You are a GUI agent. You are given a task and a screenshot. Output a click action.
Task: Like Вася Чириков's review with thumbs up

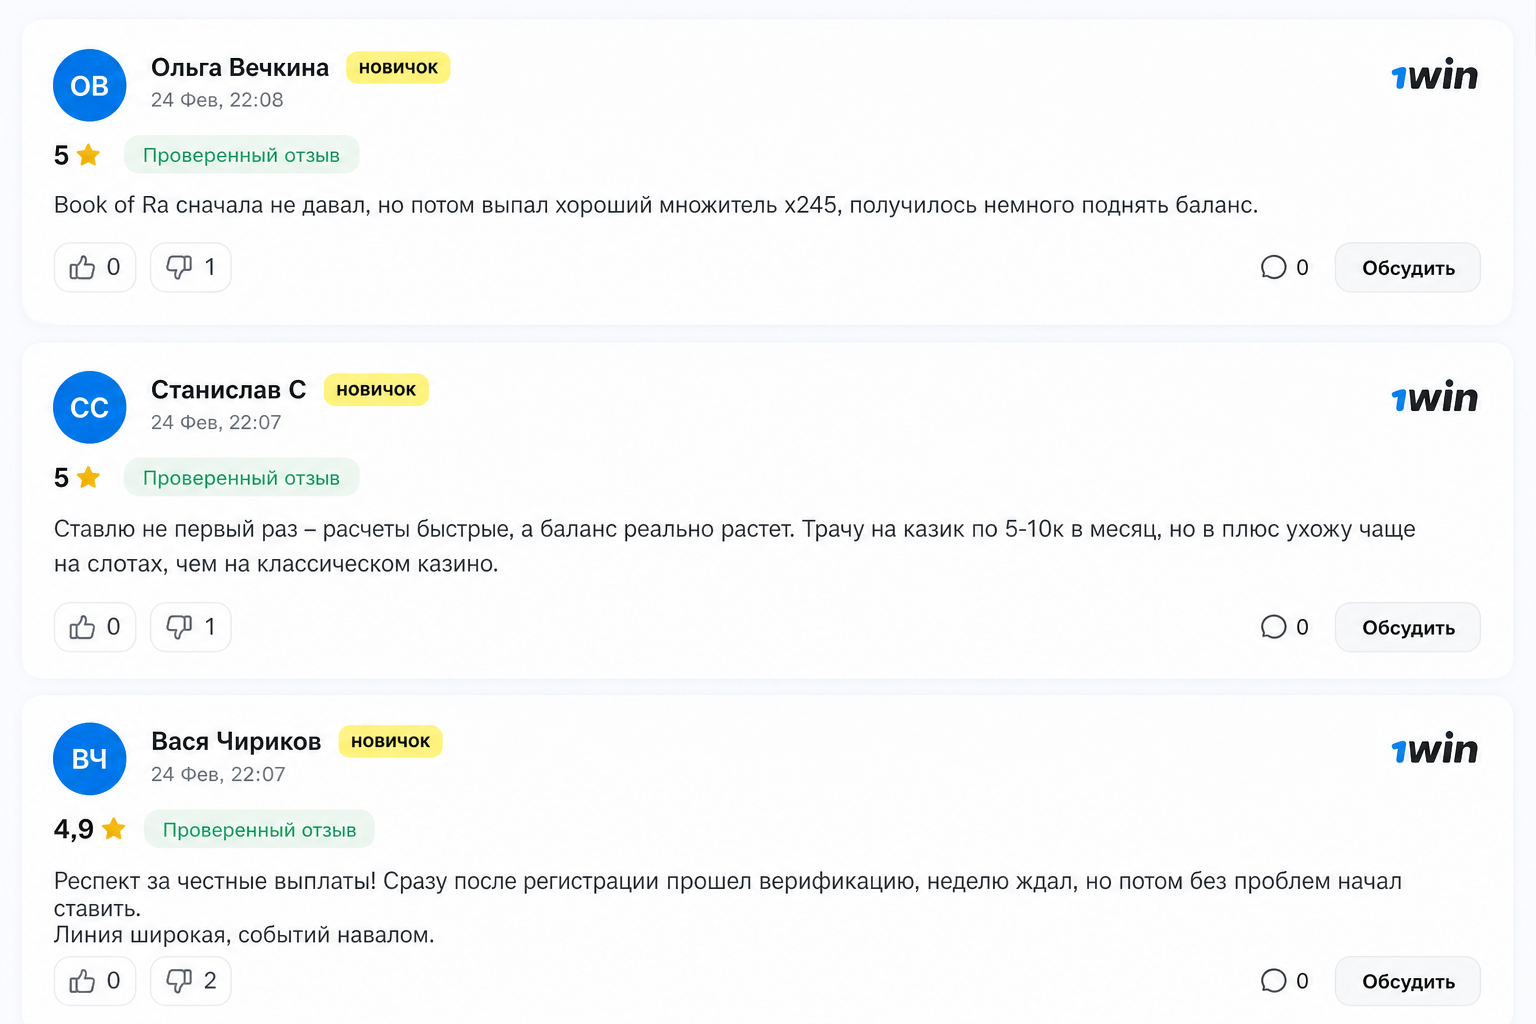pyautogui.click(x=95, y=981)
